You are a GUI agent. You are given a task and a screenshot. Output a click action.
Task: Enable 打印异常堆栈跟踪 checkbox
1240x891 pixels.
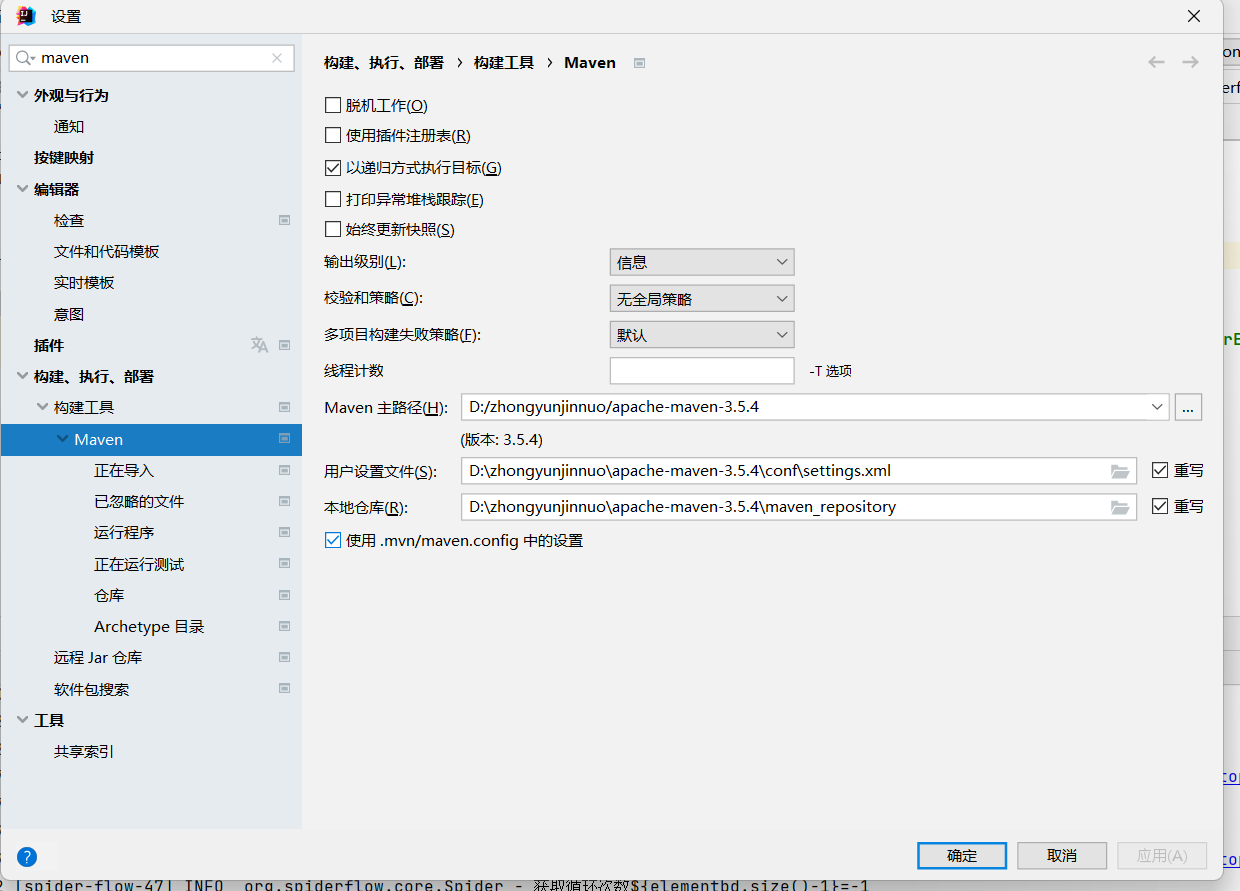333,199
